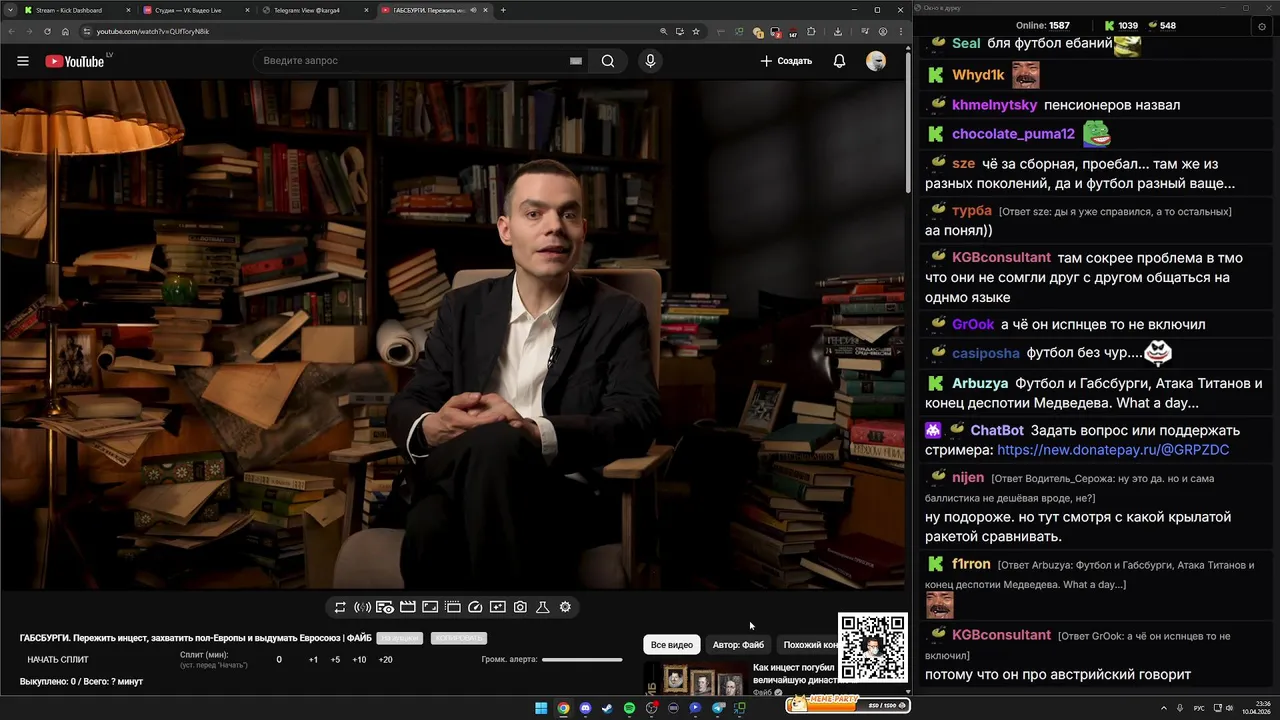Open the tab search dropdown arrow
The width and height of the screenshot is (1280, 720).
click(9, 10)
